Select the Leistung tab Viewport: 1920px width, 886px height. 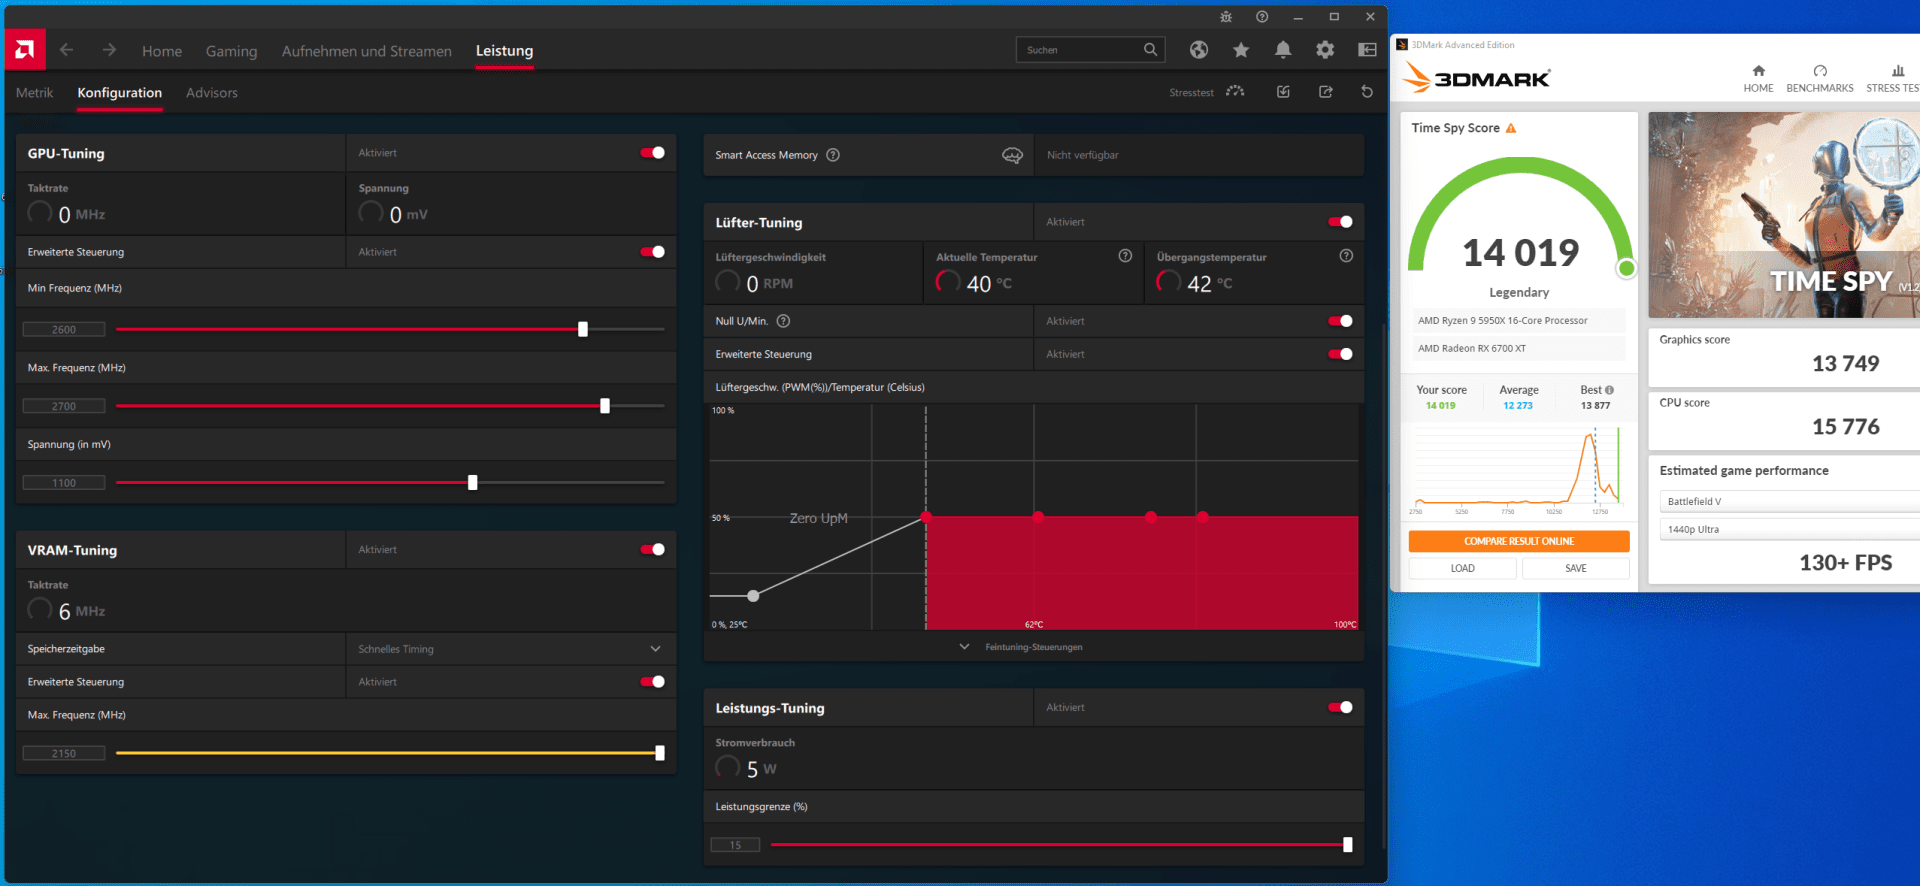[x=504, y=51]
